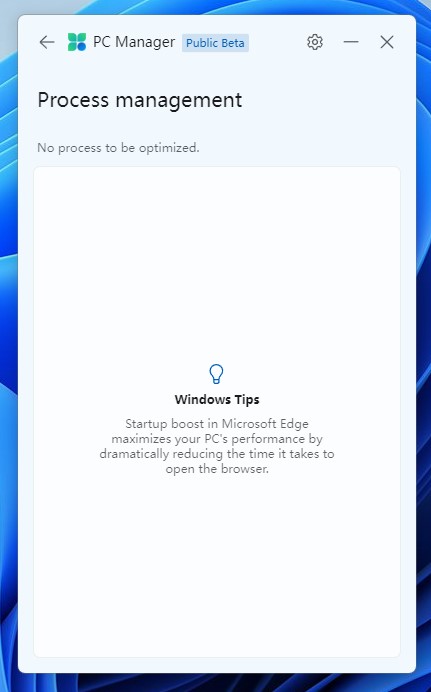
Task: Click the title bar between Public Beta and gear
Action: (277, 42)
